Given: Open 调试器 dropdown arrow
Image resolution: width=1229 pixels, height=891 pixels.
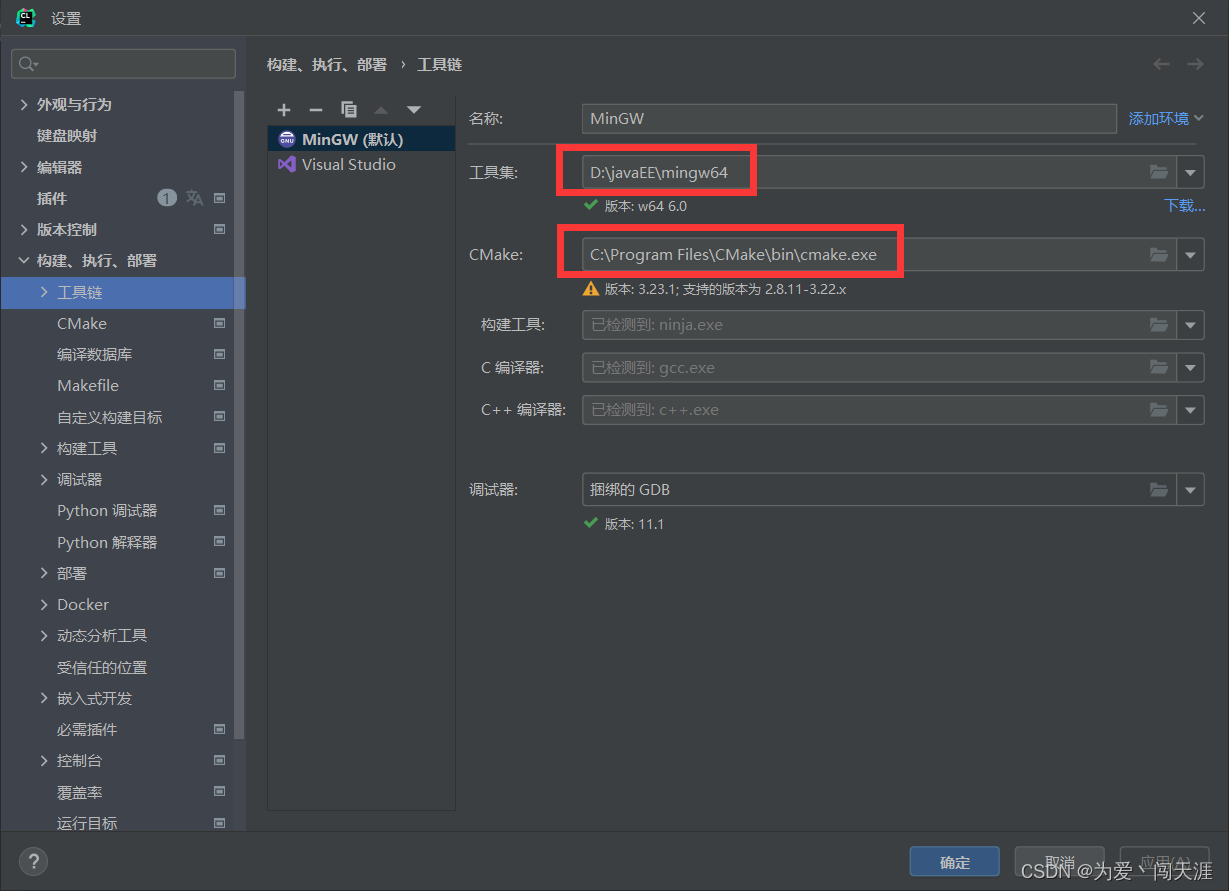Looking at the screenshot, I should coord(1190,490).
